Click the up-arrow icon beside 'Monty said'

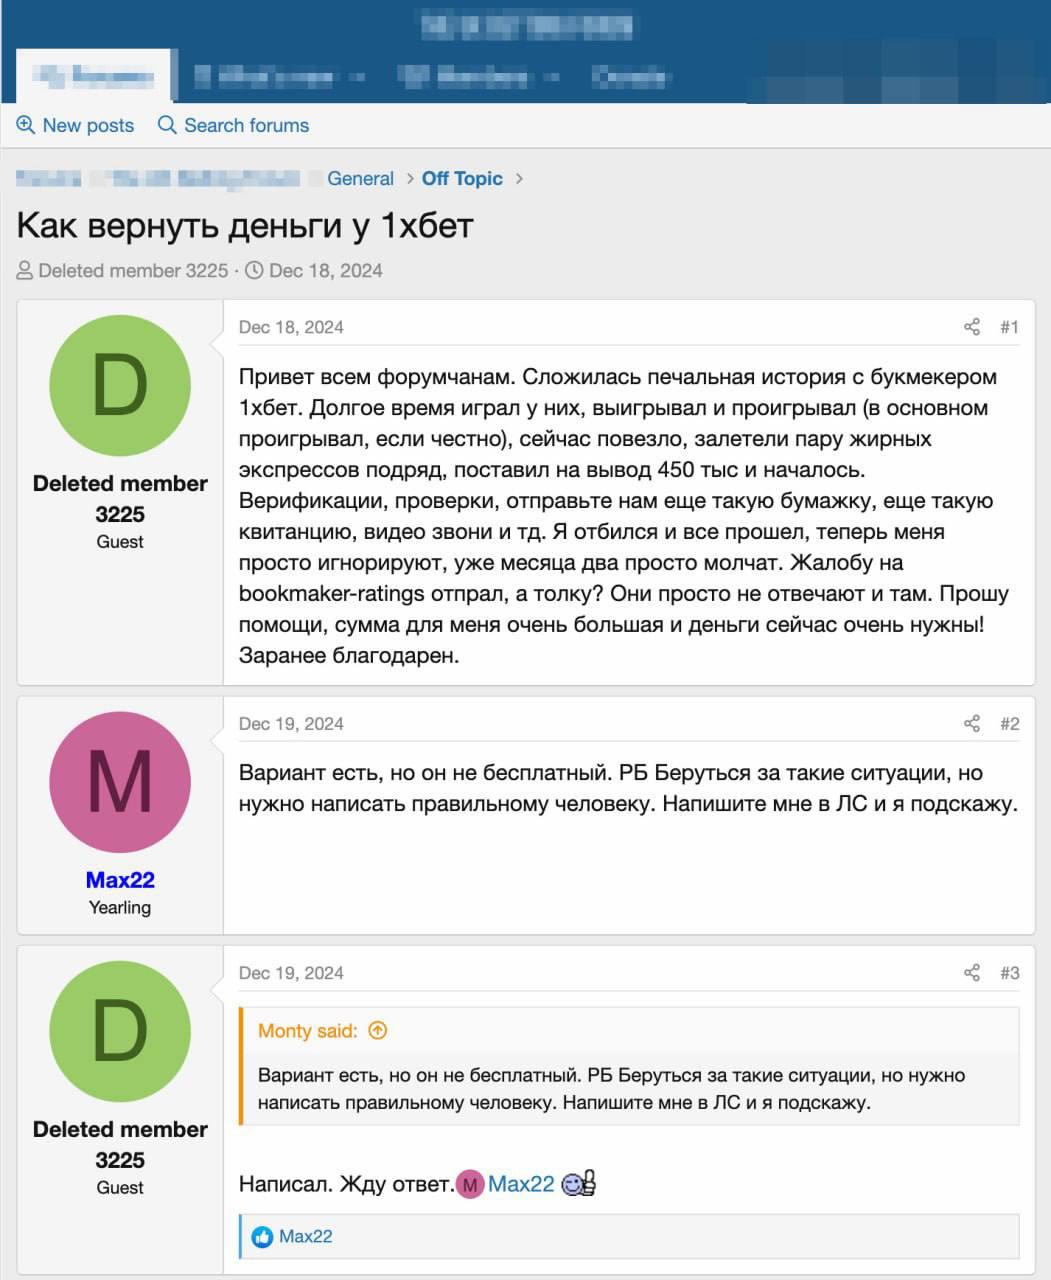[378, 1030]
